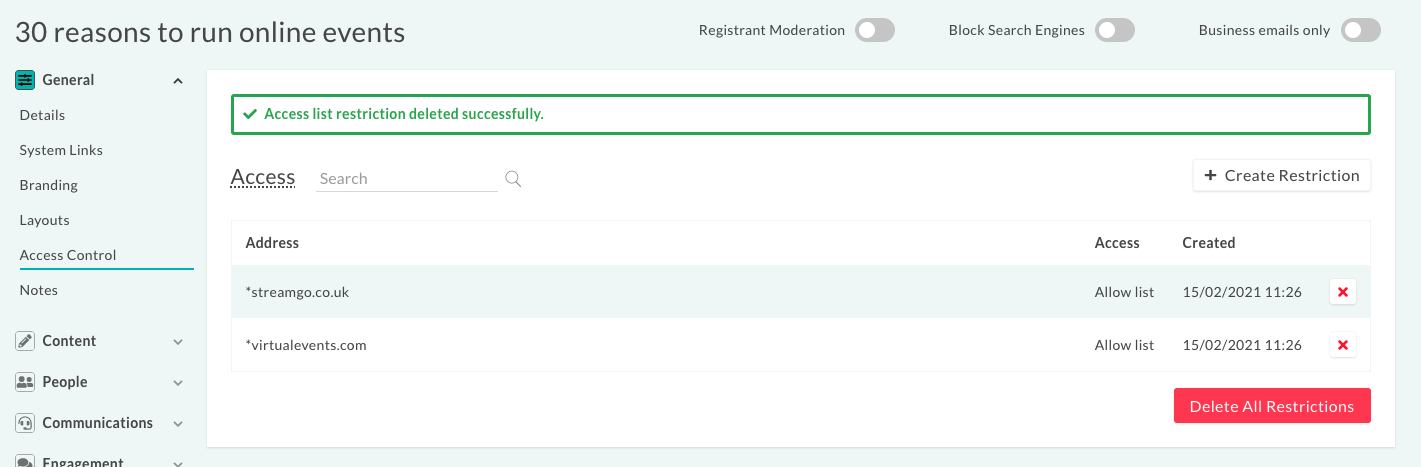Click the Delete All Restrictions button

1272,406
